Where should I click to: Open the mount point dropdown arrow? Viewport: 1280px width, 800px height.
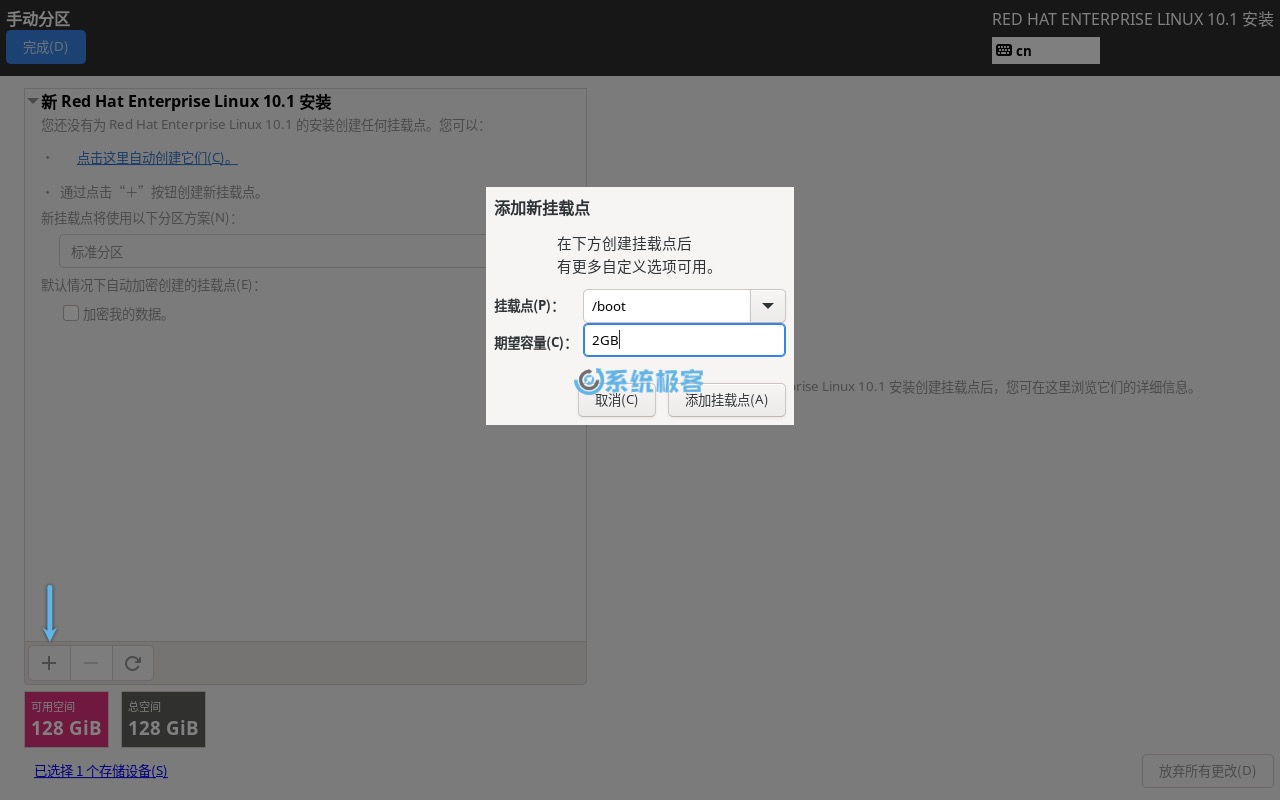click(x=767, y=306)
